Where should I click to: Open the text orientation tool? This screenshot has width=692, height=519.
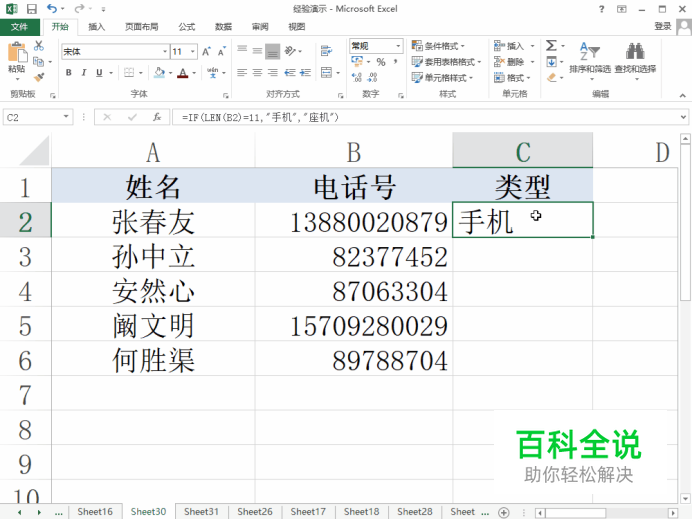290,51
